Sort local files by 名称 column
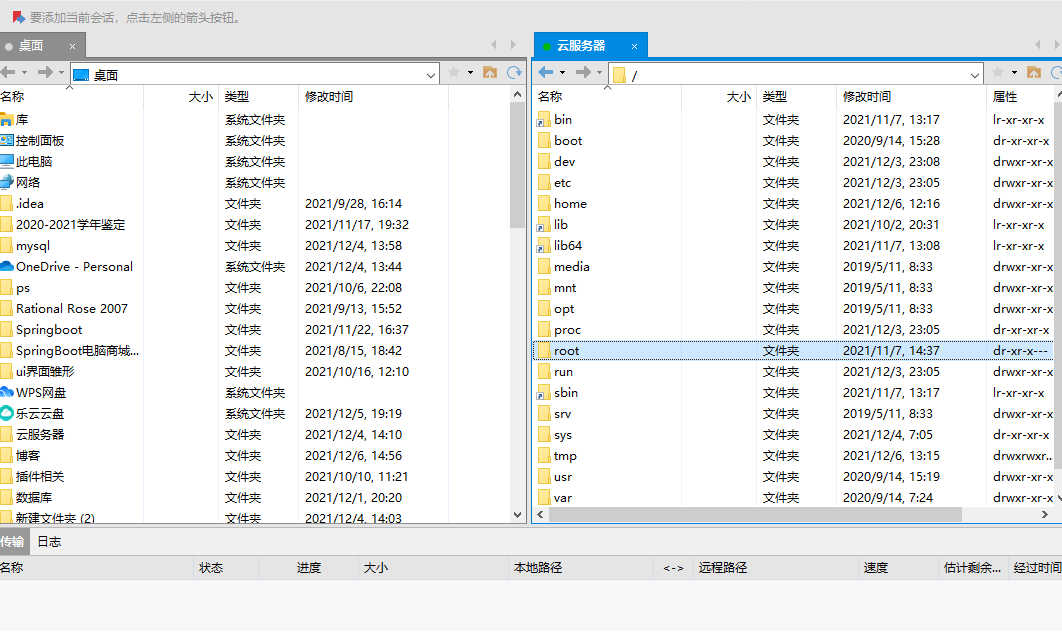Image resolution: width=1062 pixels, height=632 pixels. (x=72, y=97)
